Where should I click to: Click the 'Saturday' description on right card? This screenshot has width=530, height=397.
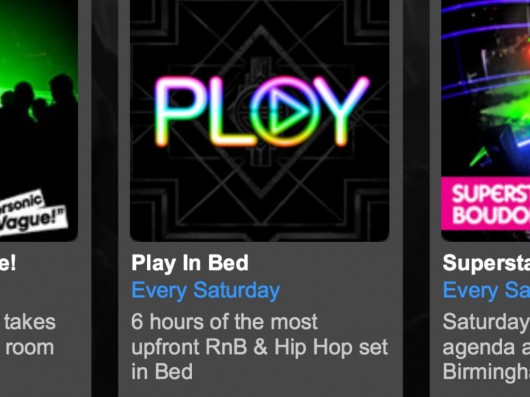point(486,321)
